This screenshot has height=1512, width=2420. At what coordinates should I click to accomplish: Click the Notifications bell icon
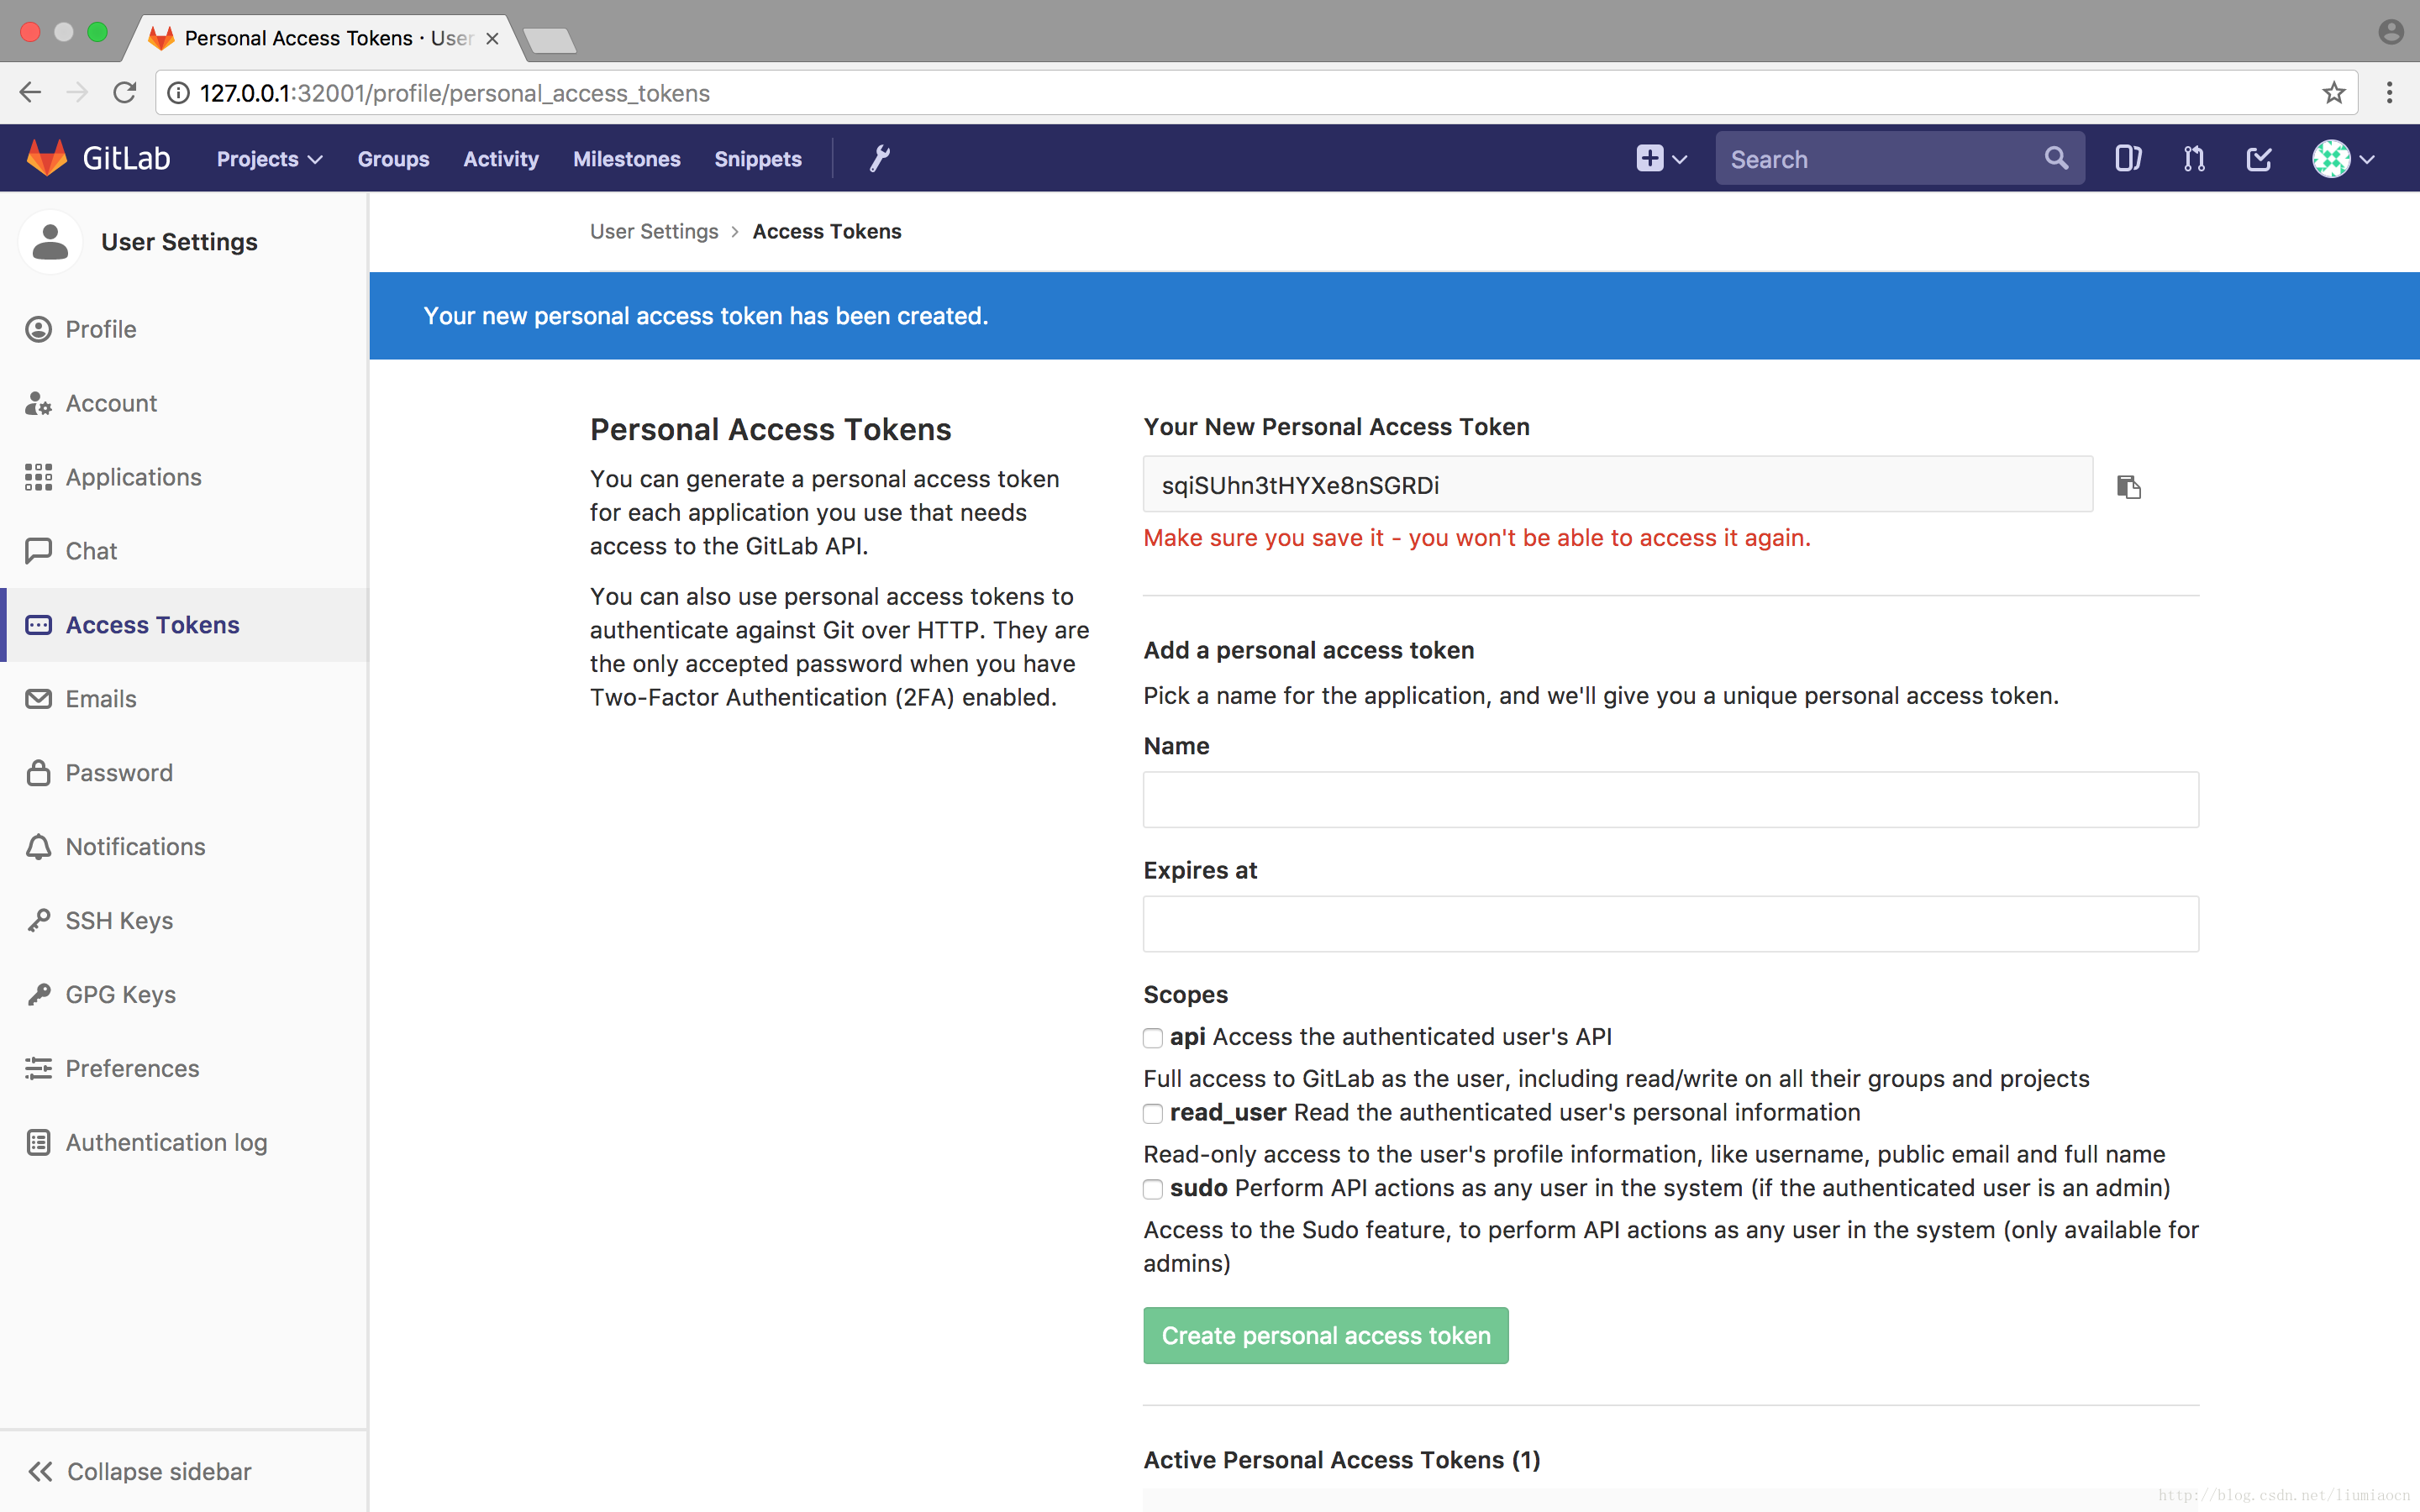(38, 847)
